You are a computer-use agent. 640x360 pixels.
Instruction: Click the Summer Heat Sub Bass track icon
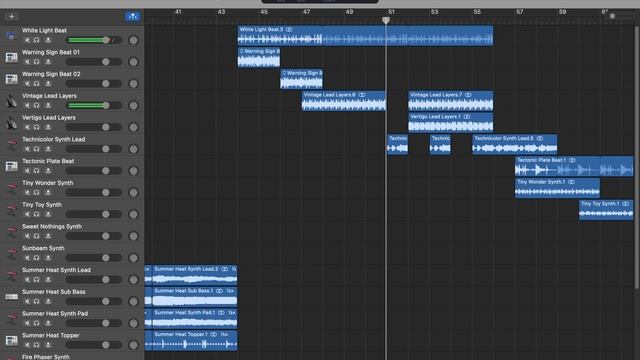11,297
